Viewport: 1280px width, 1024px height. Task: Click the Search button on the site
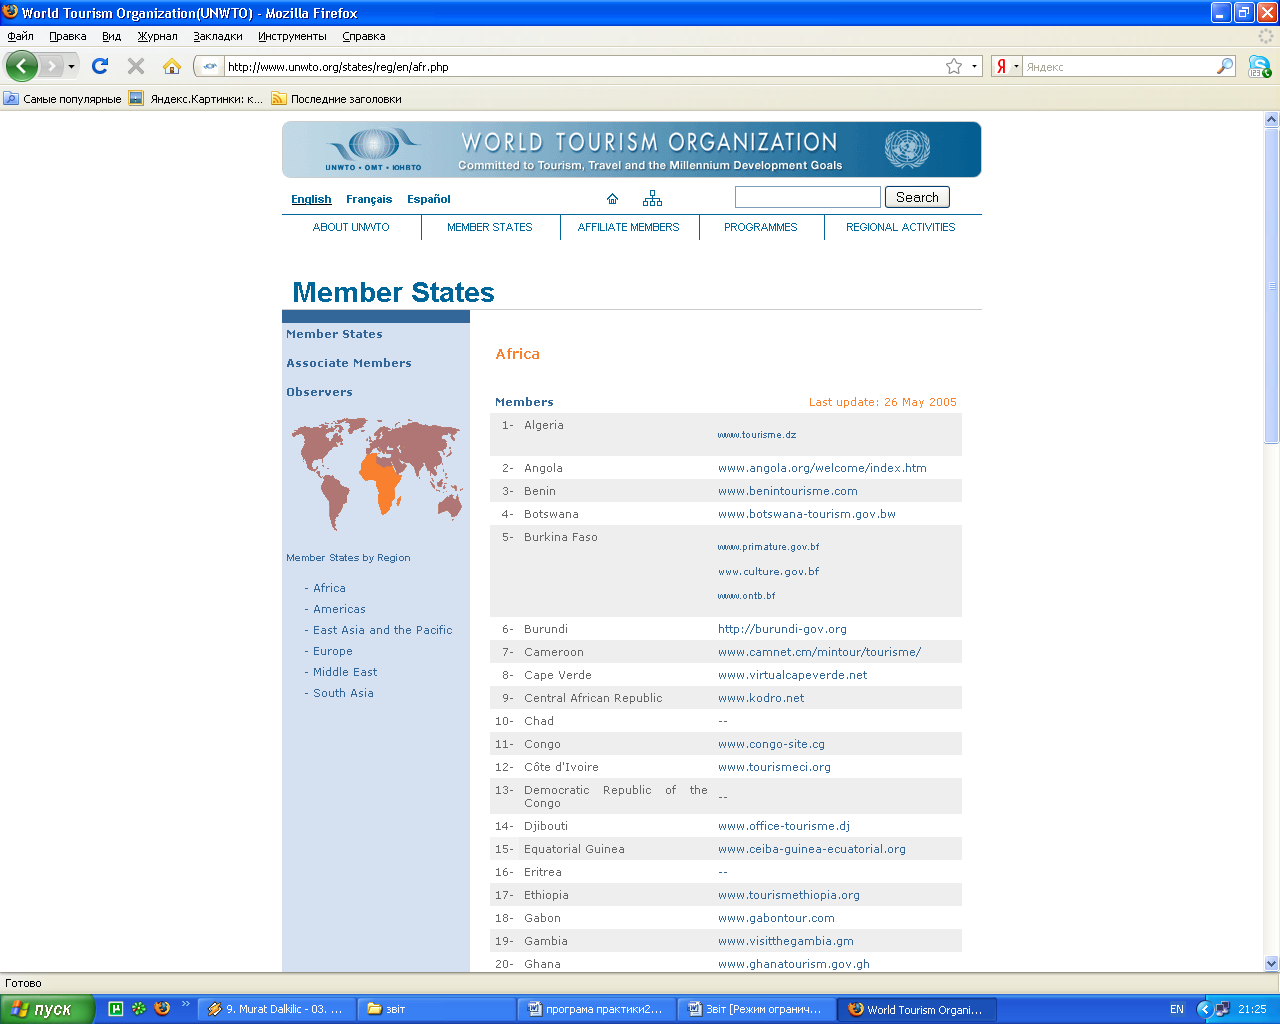[x=917, y=197]
